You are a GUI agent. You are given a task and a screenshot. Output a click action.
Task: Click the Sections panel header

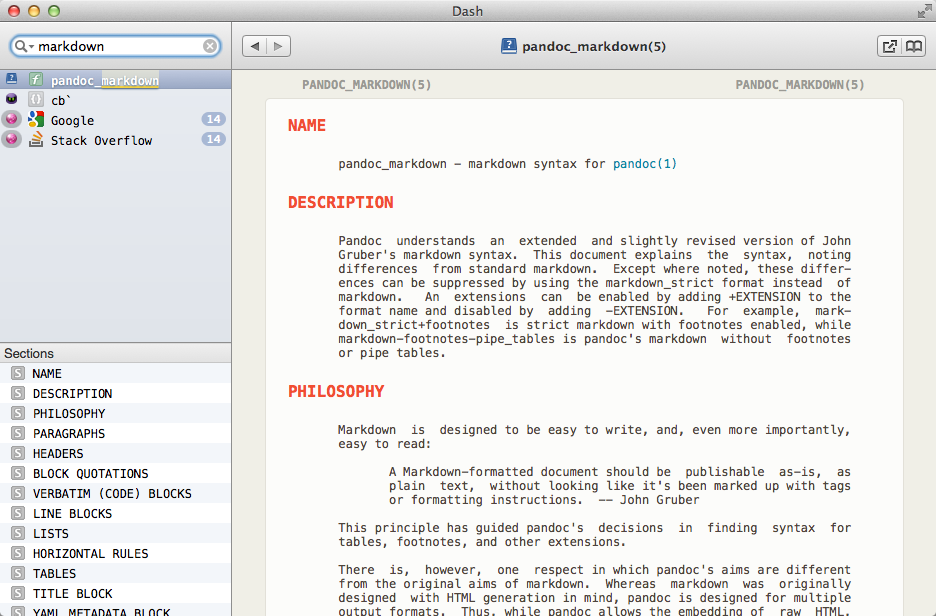[x=115, y=353]
